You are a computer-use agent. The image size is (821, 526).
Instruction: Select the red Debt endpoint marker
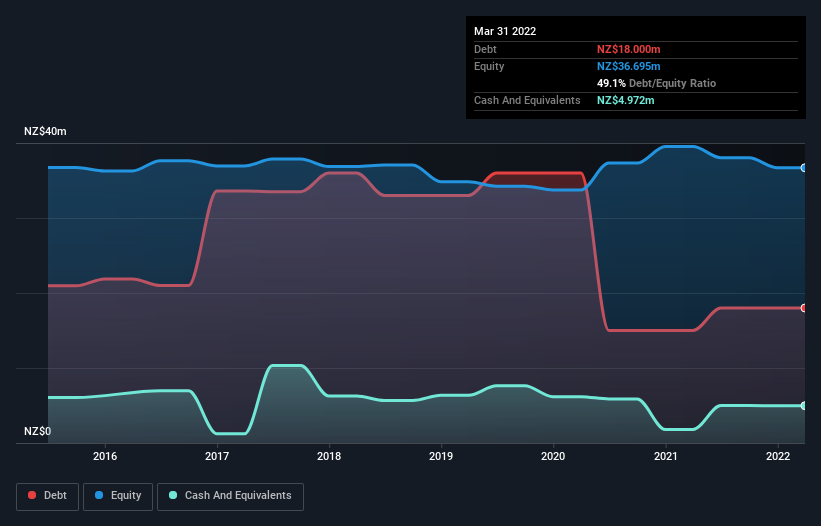(x=804, y=308)
